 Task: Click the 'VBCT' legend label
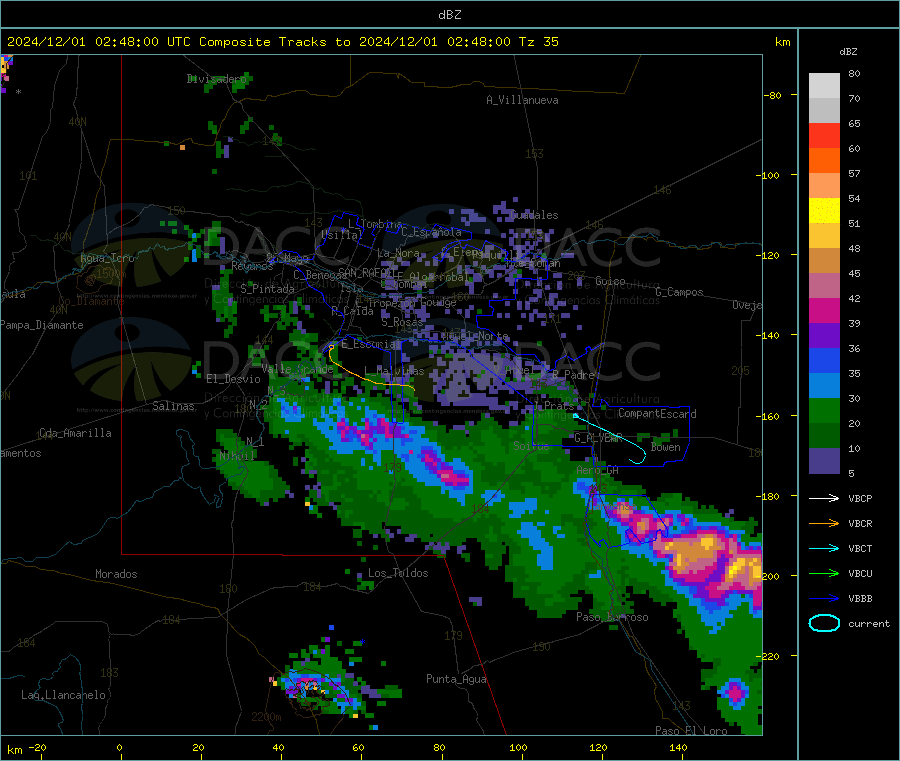point(860,548)
